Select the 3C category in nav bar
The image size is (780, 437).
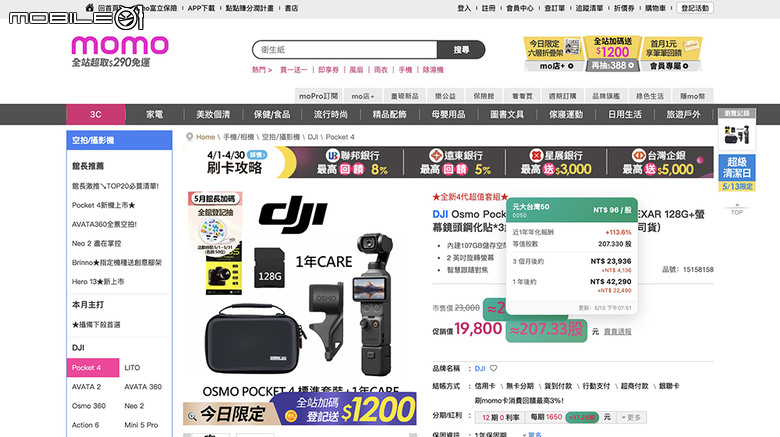[x=96, y=114]
